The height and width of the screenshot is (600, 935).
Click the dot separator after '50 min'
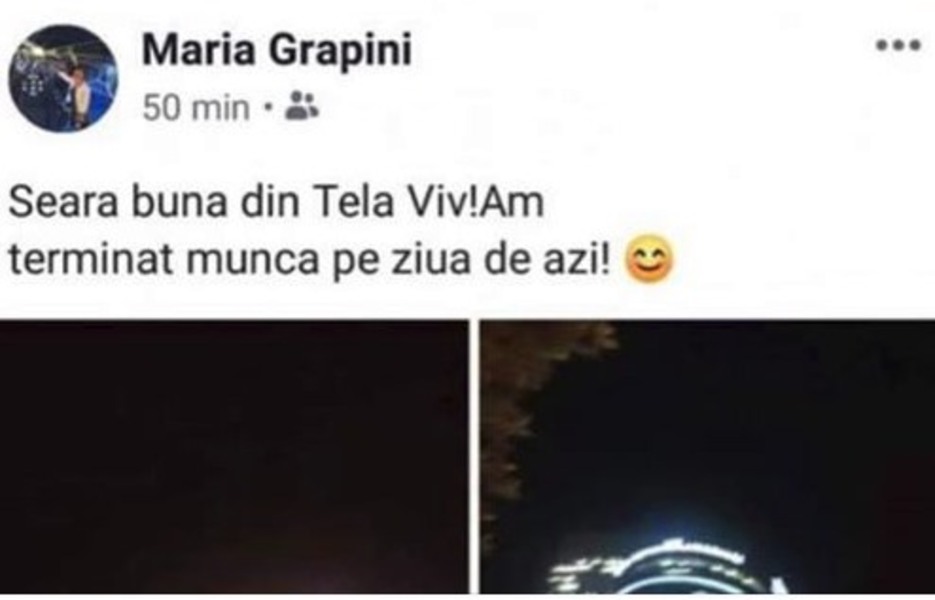(x=269, y=108)
